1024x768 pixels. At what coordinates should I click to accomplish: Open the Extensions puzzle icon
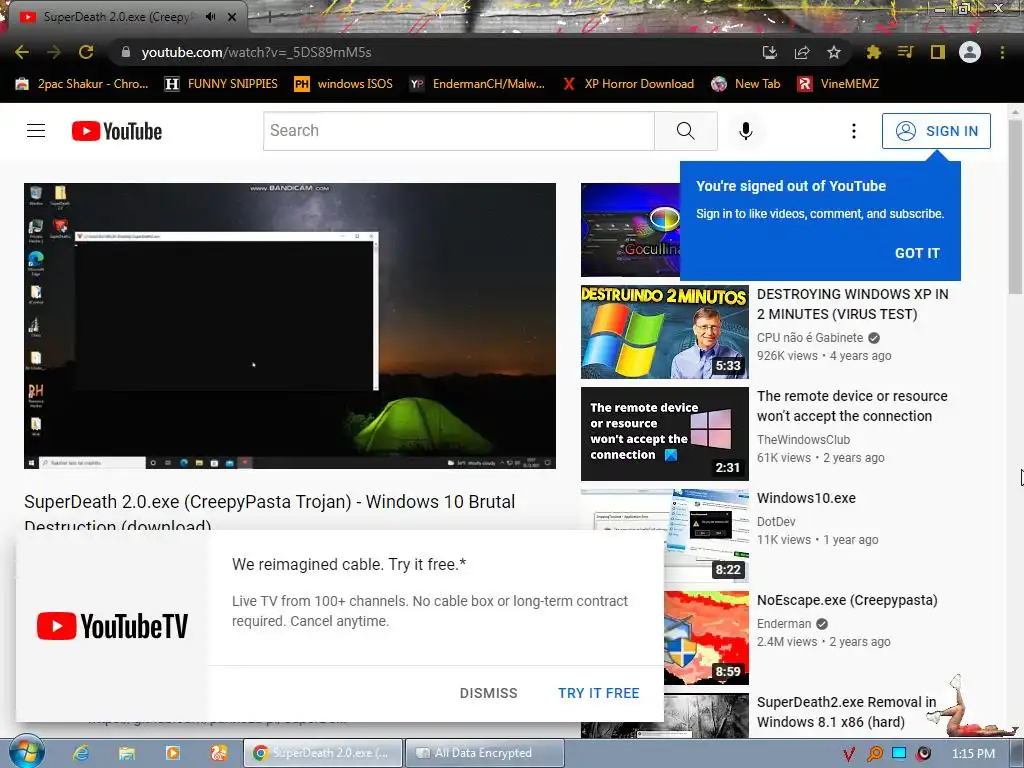(x=873, y=52)
